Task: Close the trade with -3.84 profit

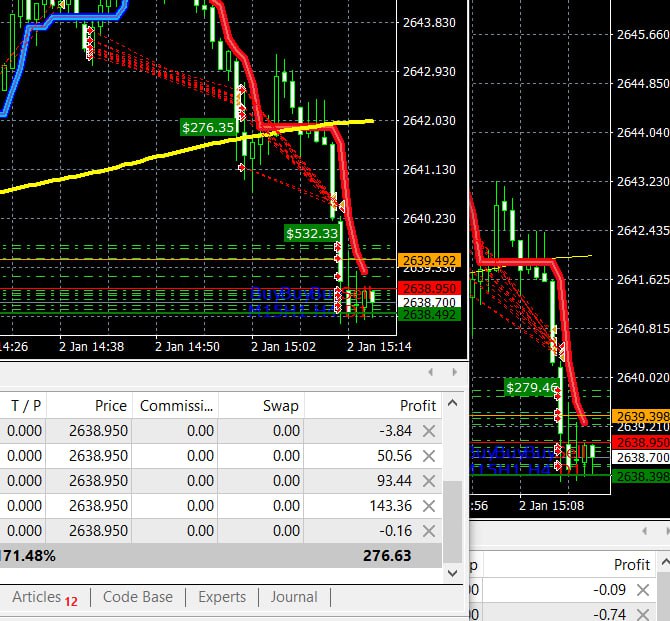Action: pyautogui.click(x=429, y=431)
